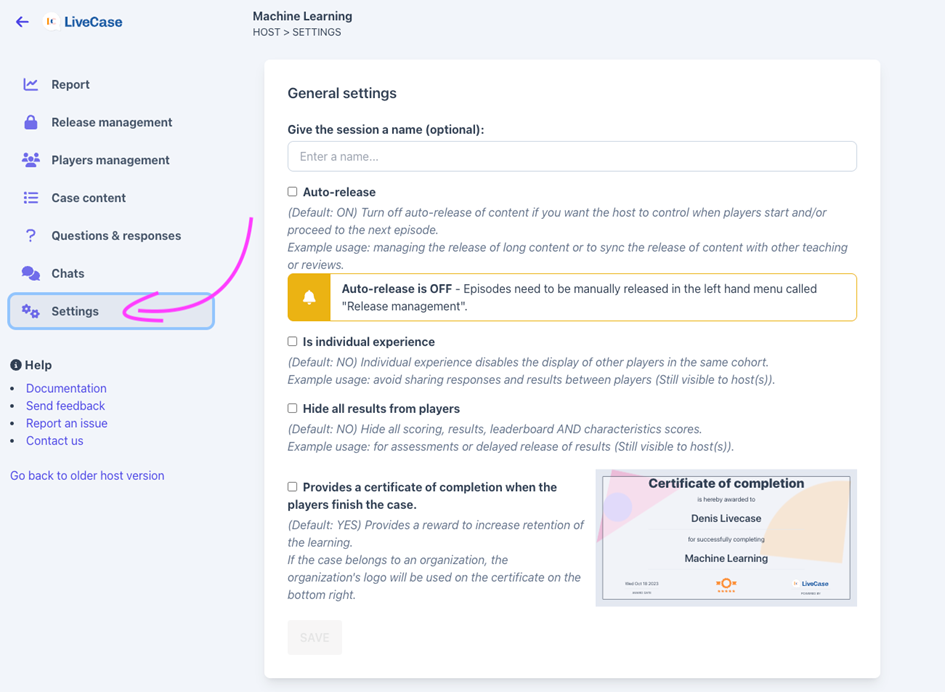Click Go back to older host version

tap(87, 476)
